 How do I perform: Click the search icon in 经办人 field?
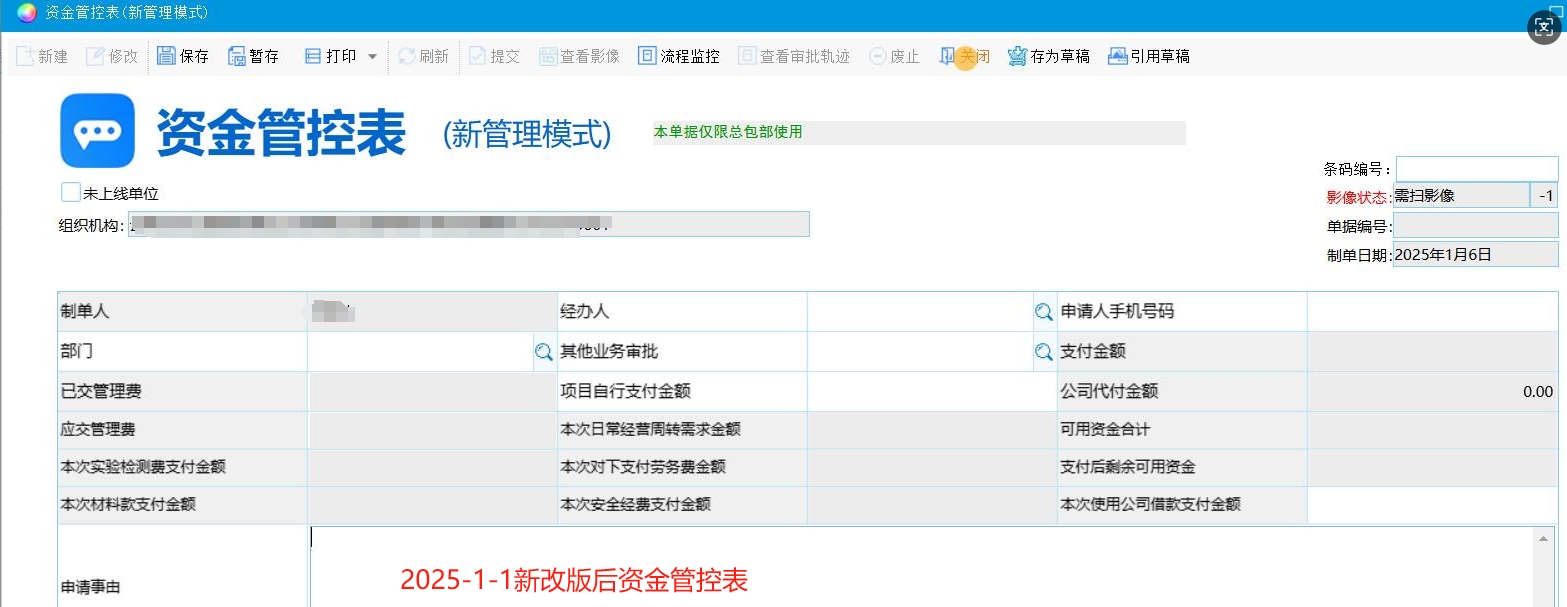[1043, 312]
